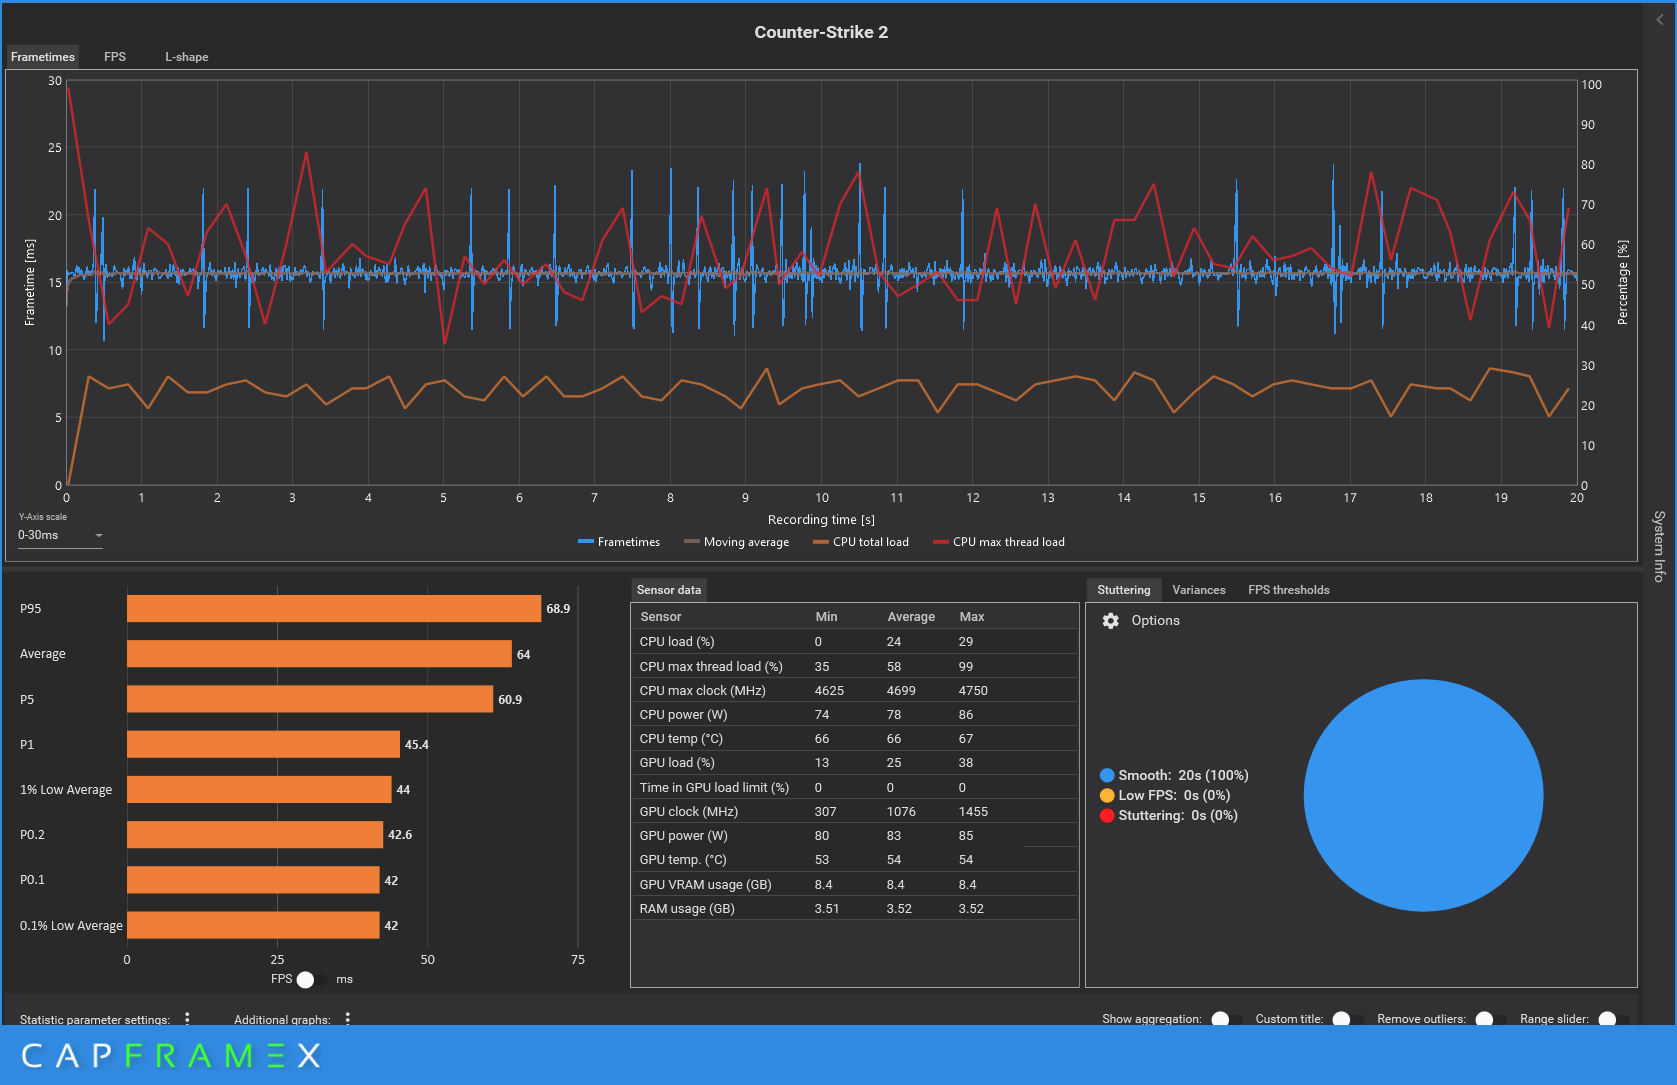Viewport: 1677px width, 1085px height.
Task: Open Additional graphs menu dots
Action: tap(347, 1018)
